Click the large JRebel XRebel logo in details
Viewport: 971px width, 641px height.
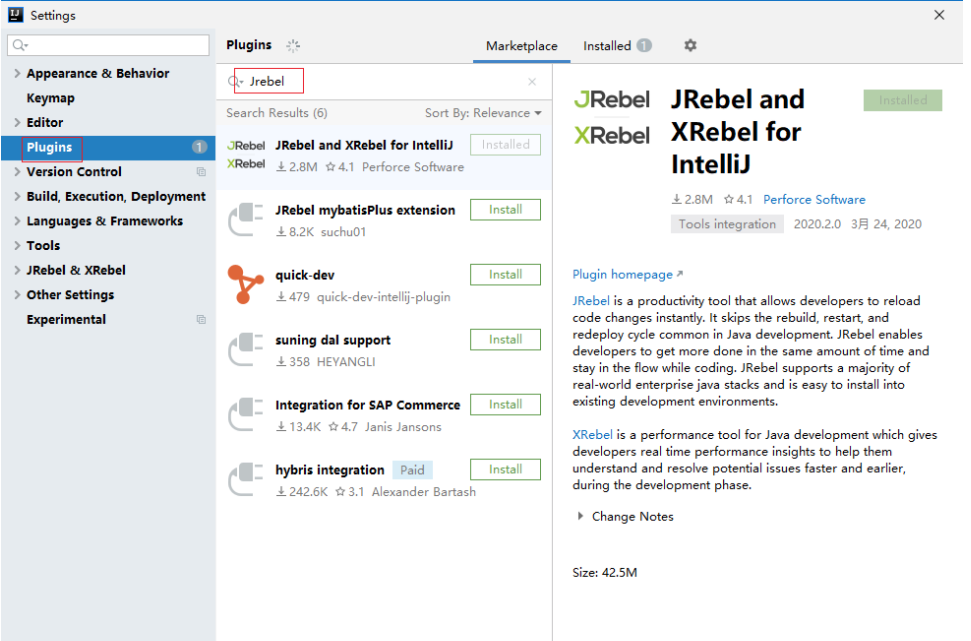pos(612,117)
